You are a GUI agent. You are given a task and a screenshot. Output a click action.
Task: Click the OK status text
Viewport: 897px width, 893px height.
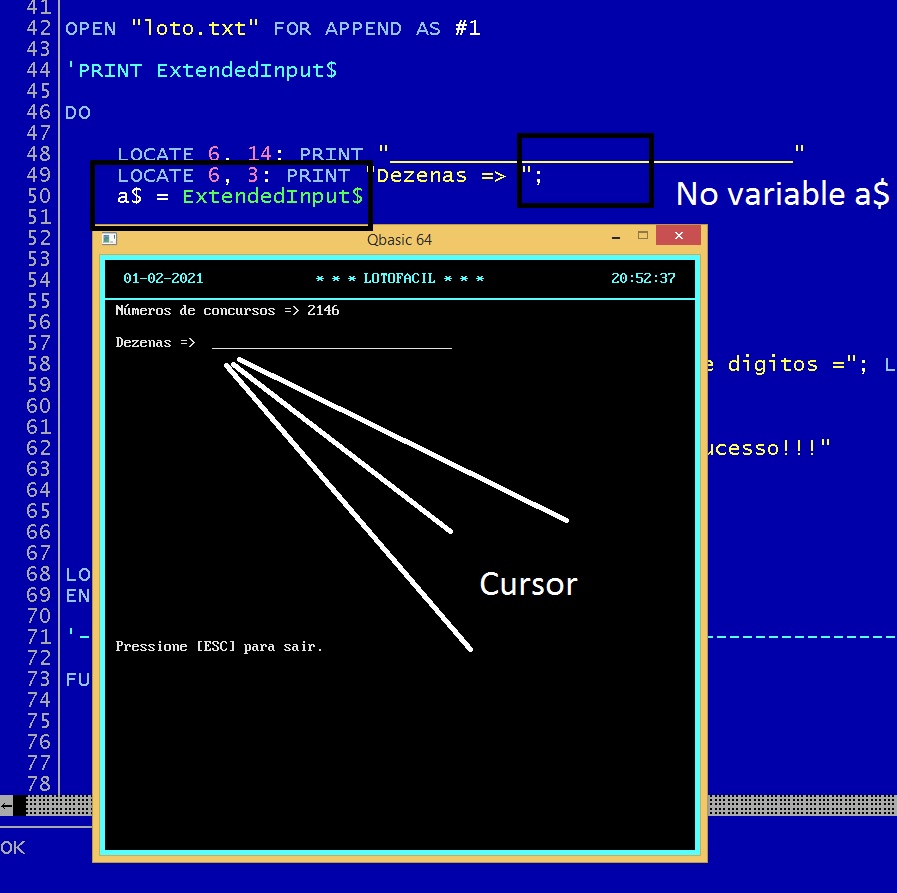click(x=13, y=847)
